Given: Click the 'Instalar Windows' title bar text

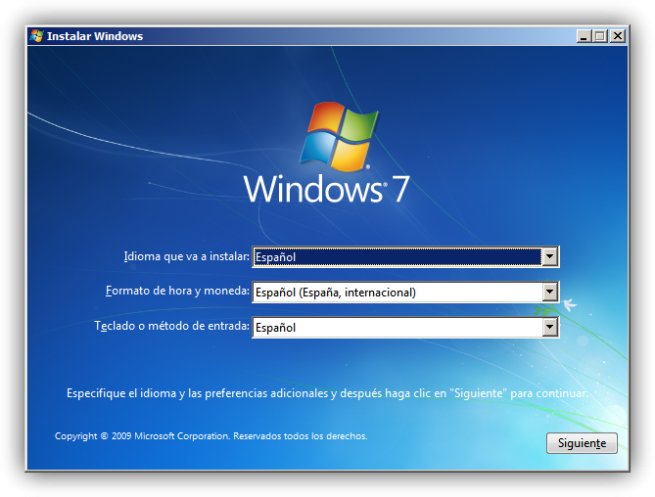Looking at the screenshot, I should [x=95, y=36].
